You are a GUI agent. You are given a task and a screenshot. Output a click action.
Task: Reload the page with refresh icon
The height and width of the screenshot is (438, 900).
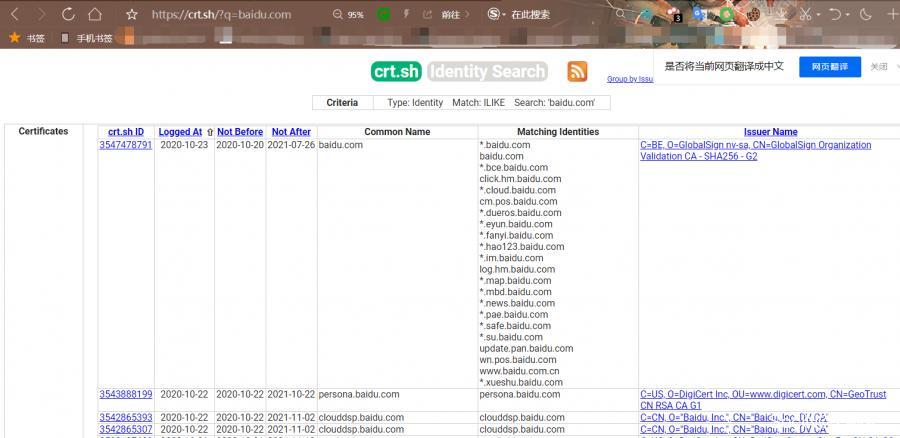pyautogui.click(x=68, y=15)
